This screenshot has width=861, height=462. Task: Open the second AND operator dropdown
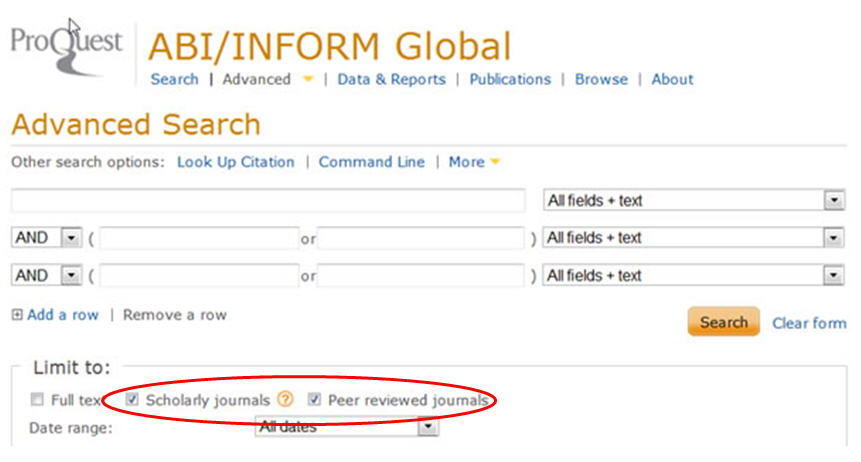click(47, 275)
